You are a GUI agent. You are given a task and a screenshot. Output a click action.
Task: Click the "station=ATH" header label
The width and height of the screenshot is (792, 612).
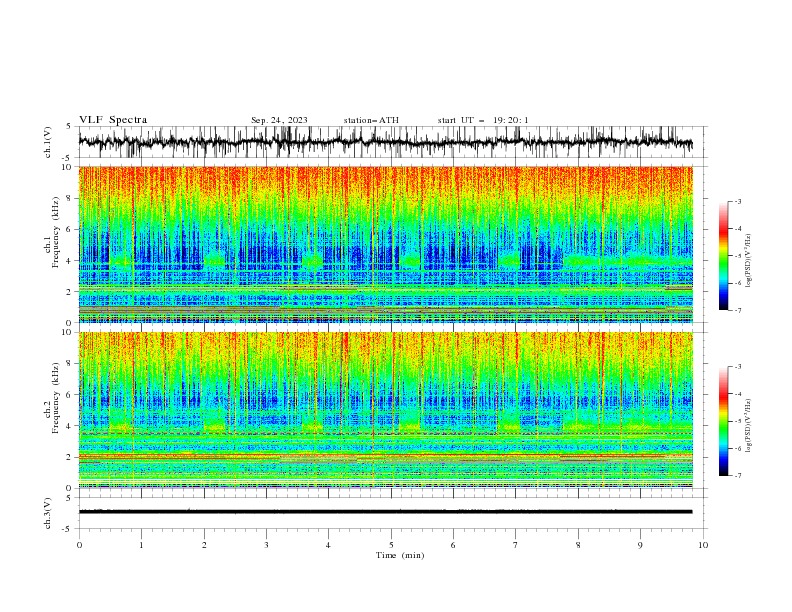click(371, 120)
